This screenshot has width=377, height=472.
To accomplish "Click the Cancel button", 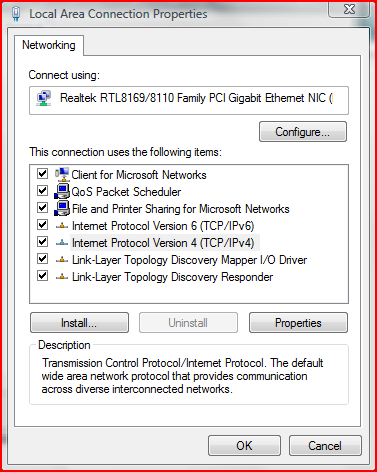I will pos(325,446).
